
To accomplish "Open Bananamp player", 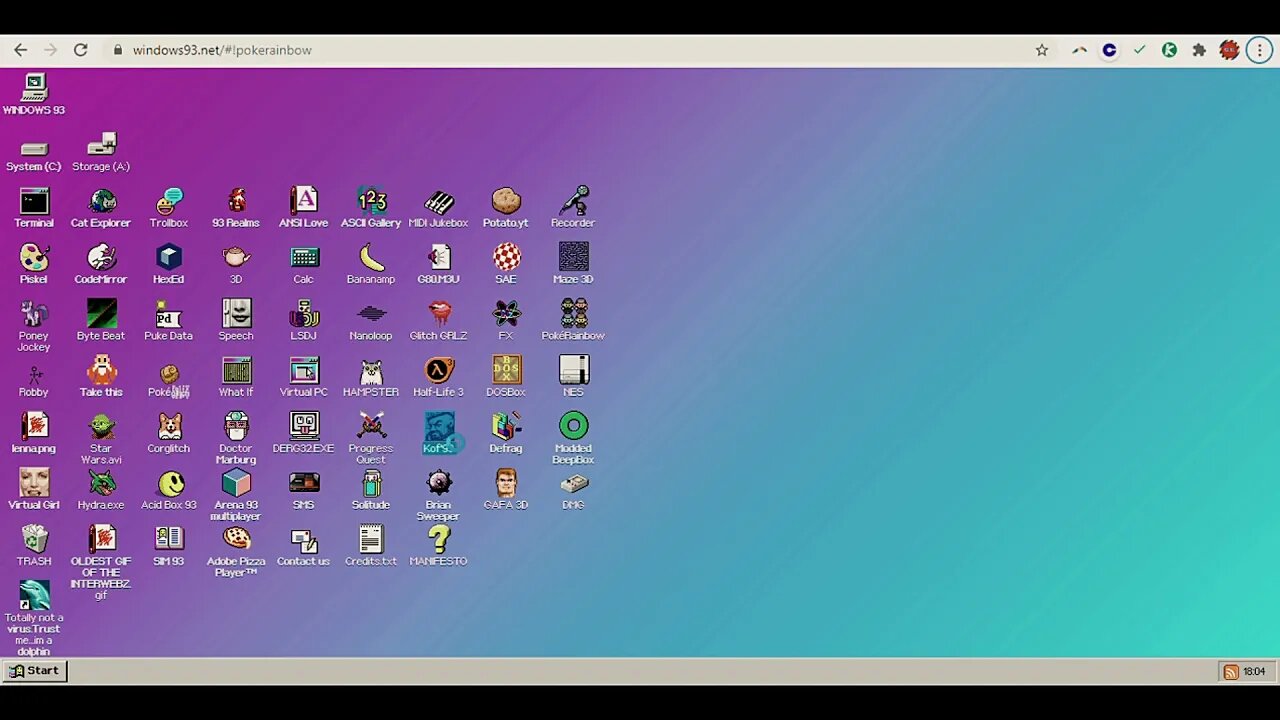I will (371, 264).
